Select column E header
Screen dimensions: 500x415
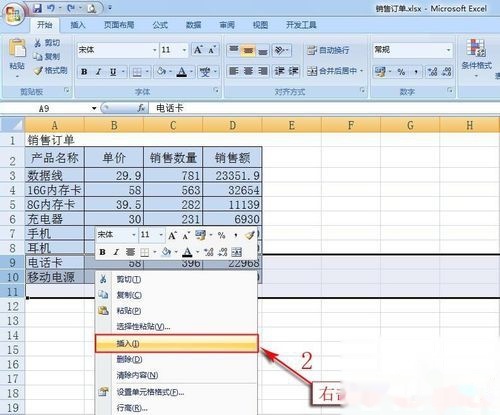point(292,125)
